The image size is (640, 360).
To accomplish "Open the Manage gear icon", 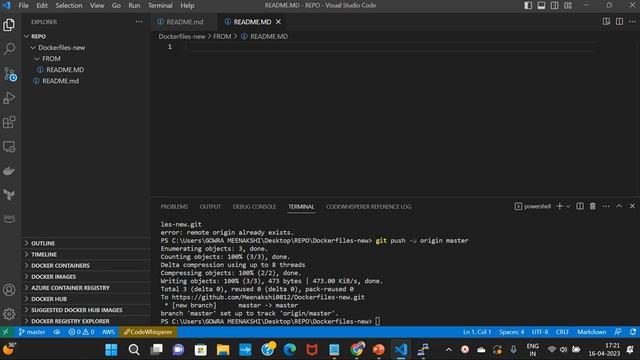I will pyautogui.click(x=9, y=314).
